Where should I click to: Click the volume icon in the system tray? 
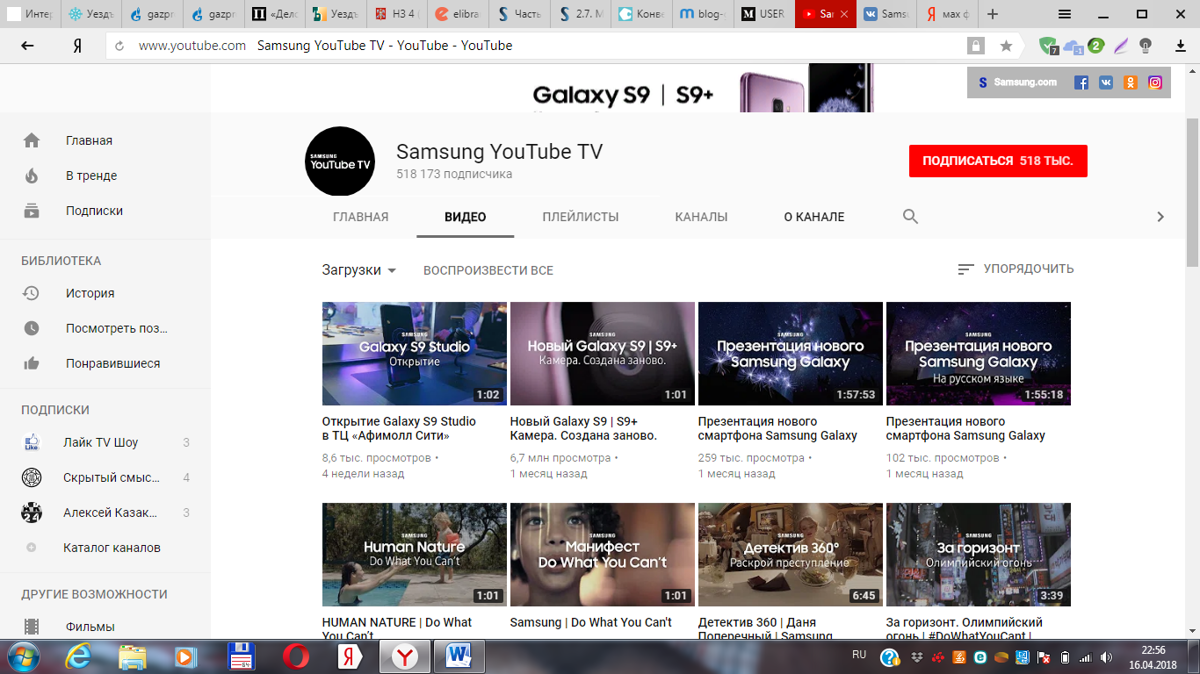coord(1106,657)
